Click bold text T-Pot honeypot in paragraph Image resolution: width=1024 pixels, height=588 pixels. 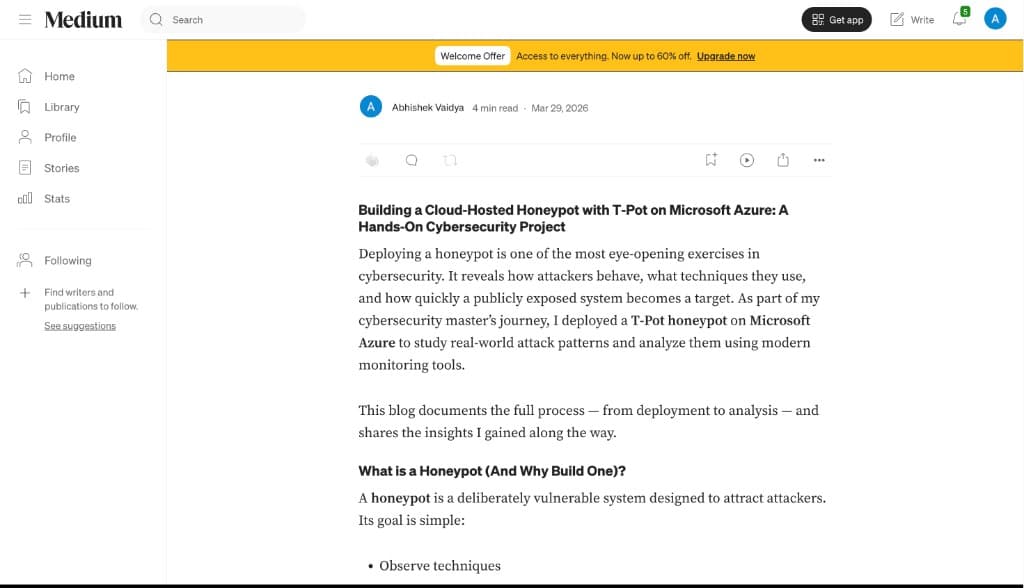pos(679,321)
